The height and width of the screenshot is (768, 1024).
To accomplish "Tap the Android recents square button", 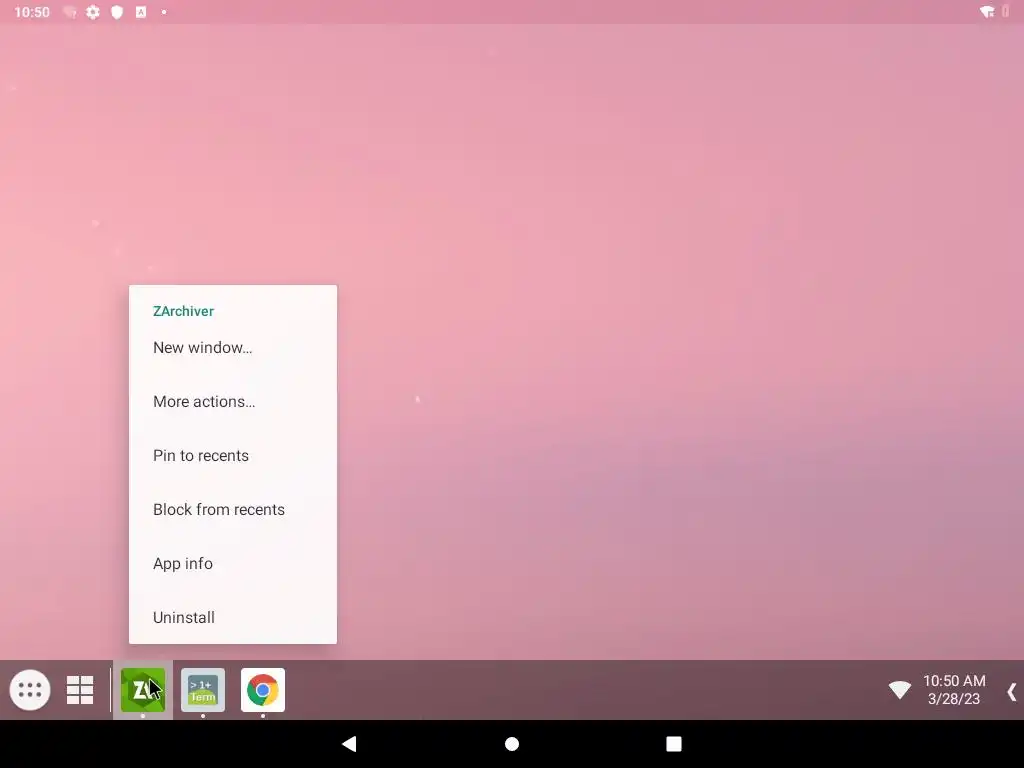I will [x=674, y=744].
